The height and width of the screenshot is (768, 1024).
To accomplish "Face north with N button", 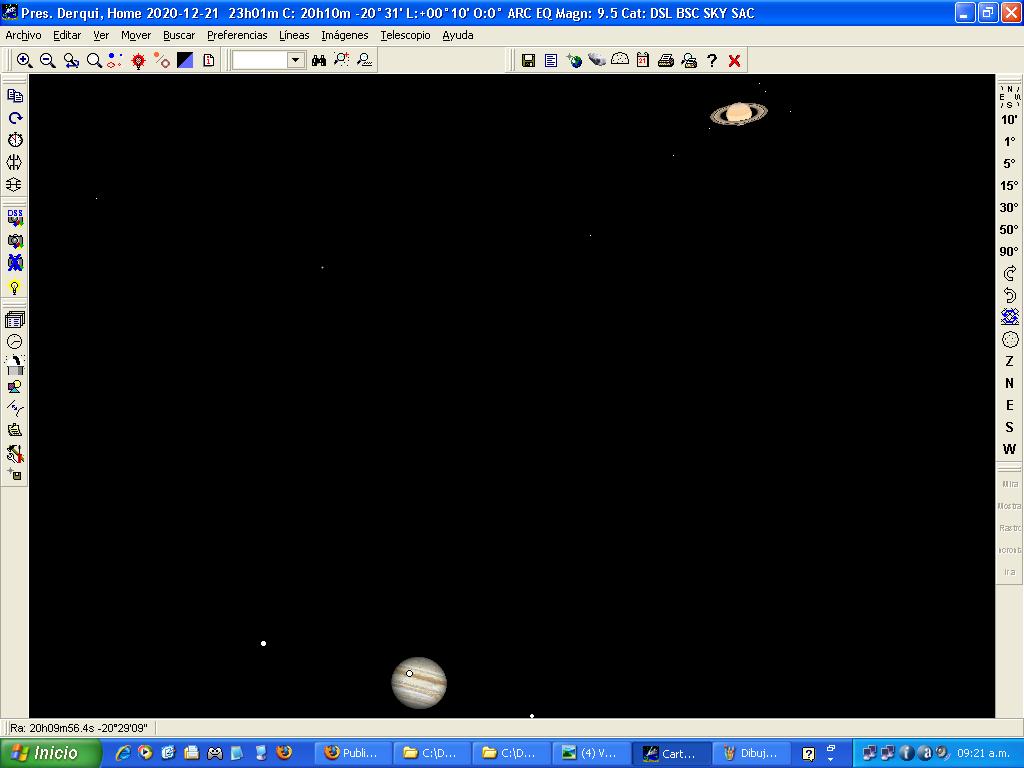I will click(1010, 383).
